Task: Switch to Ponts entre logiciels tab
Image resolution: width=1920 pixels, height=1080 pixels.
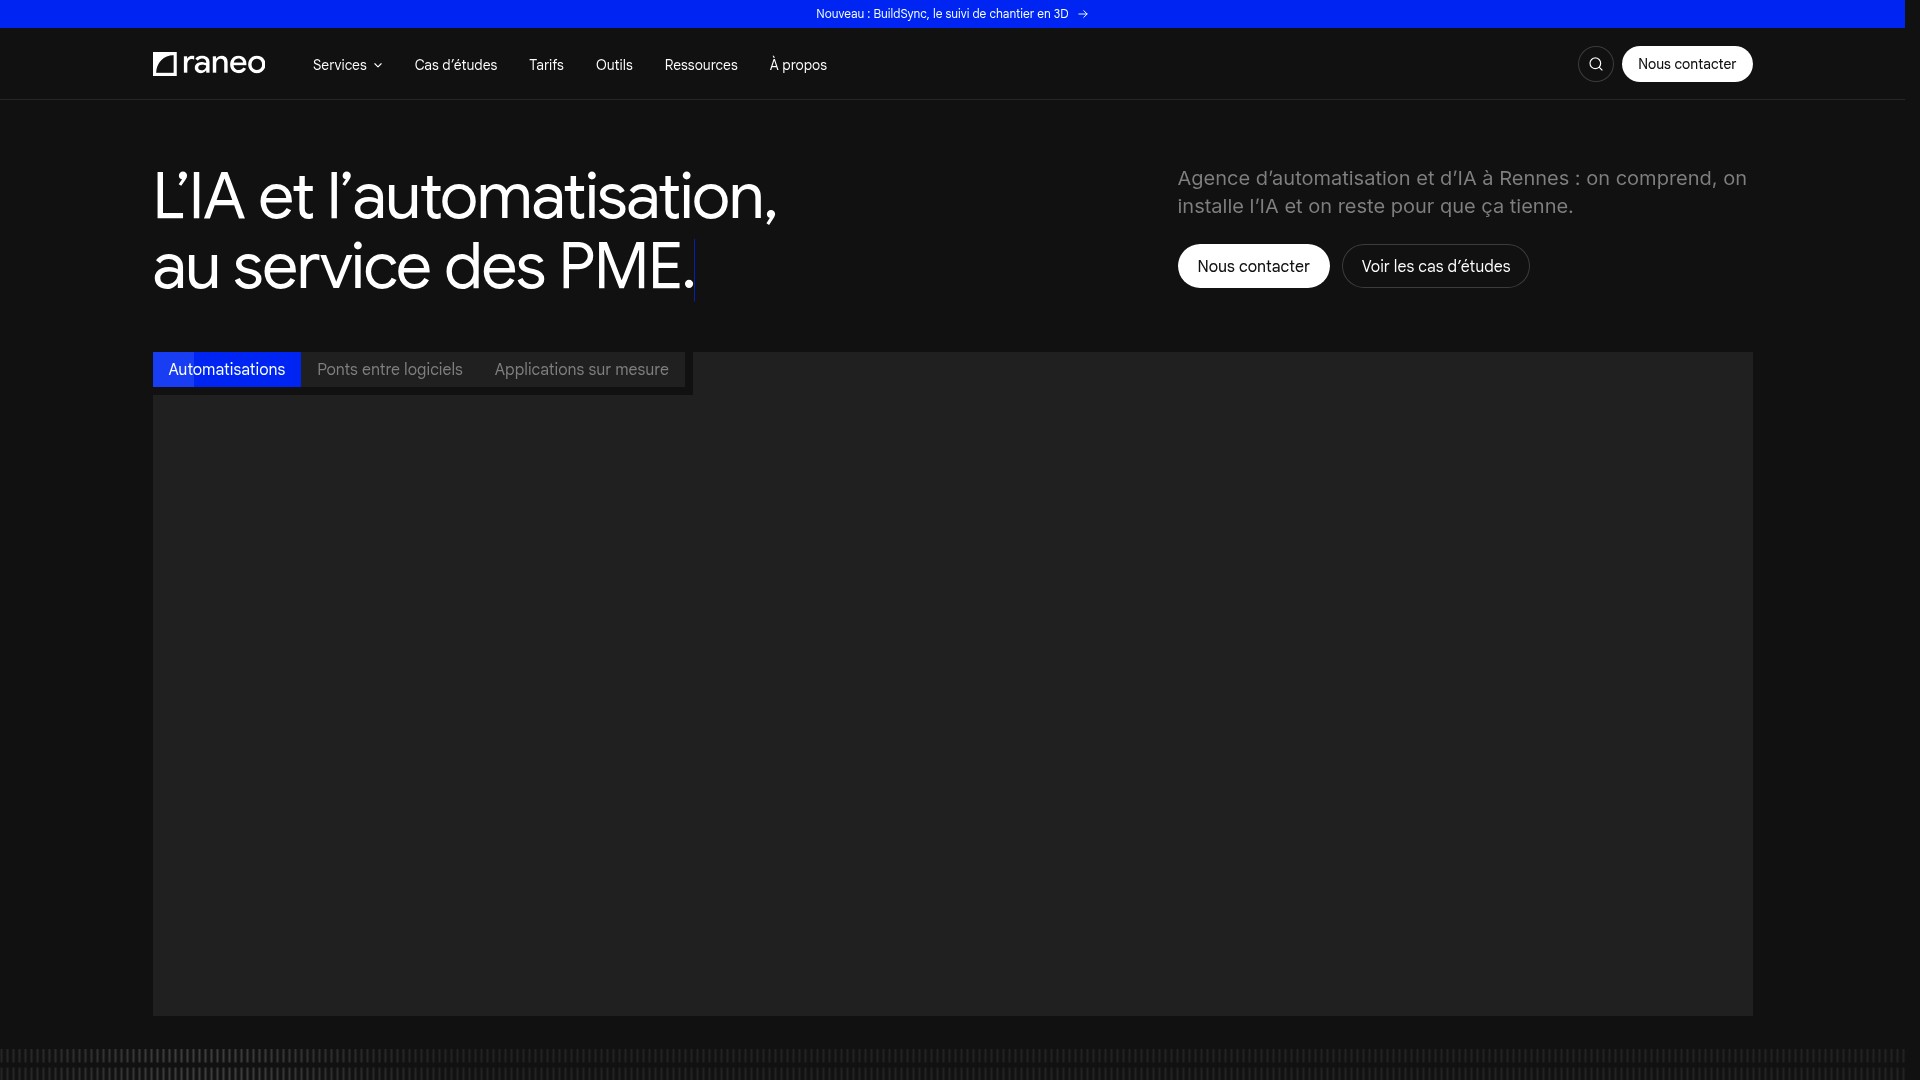Action: point(390,370)
